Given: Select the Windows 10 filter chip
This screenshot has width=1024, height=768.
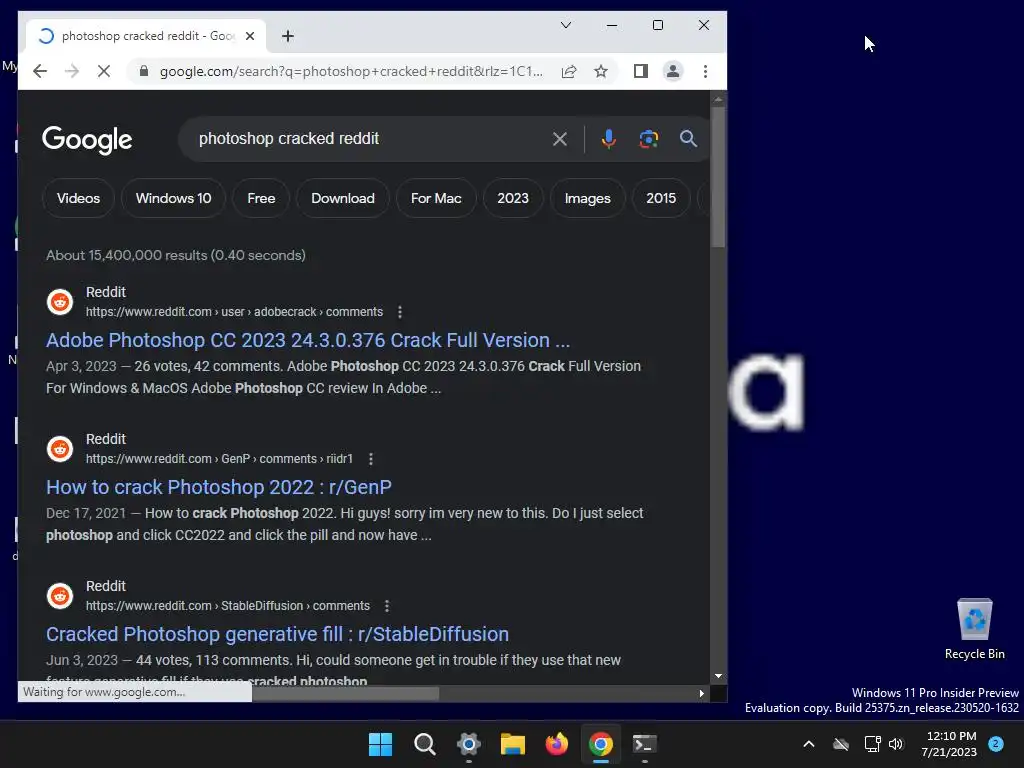Looking at the screenshot, I should (174, 198).
